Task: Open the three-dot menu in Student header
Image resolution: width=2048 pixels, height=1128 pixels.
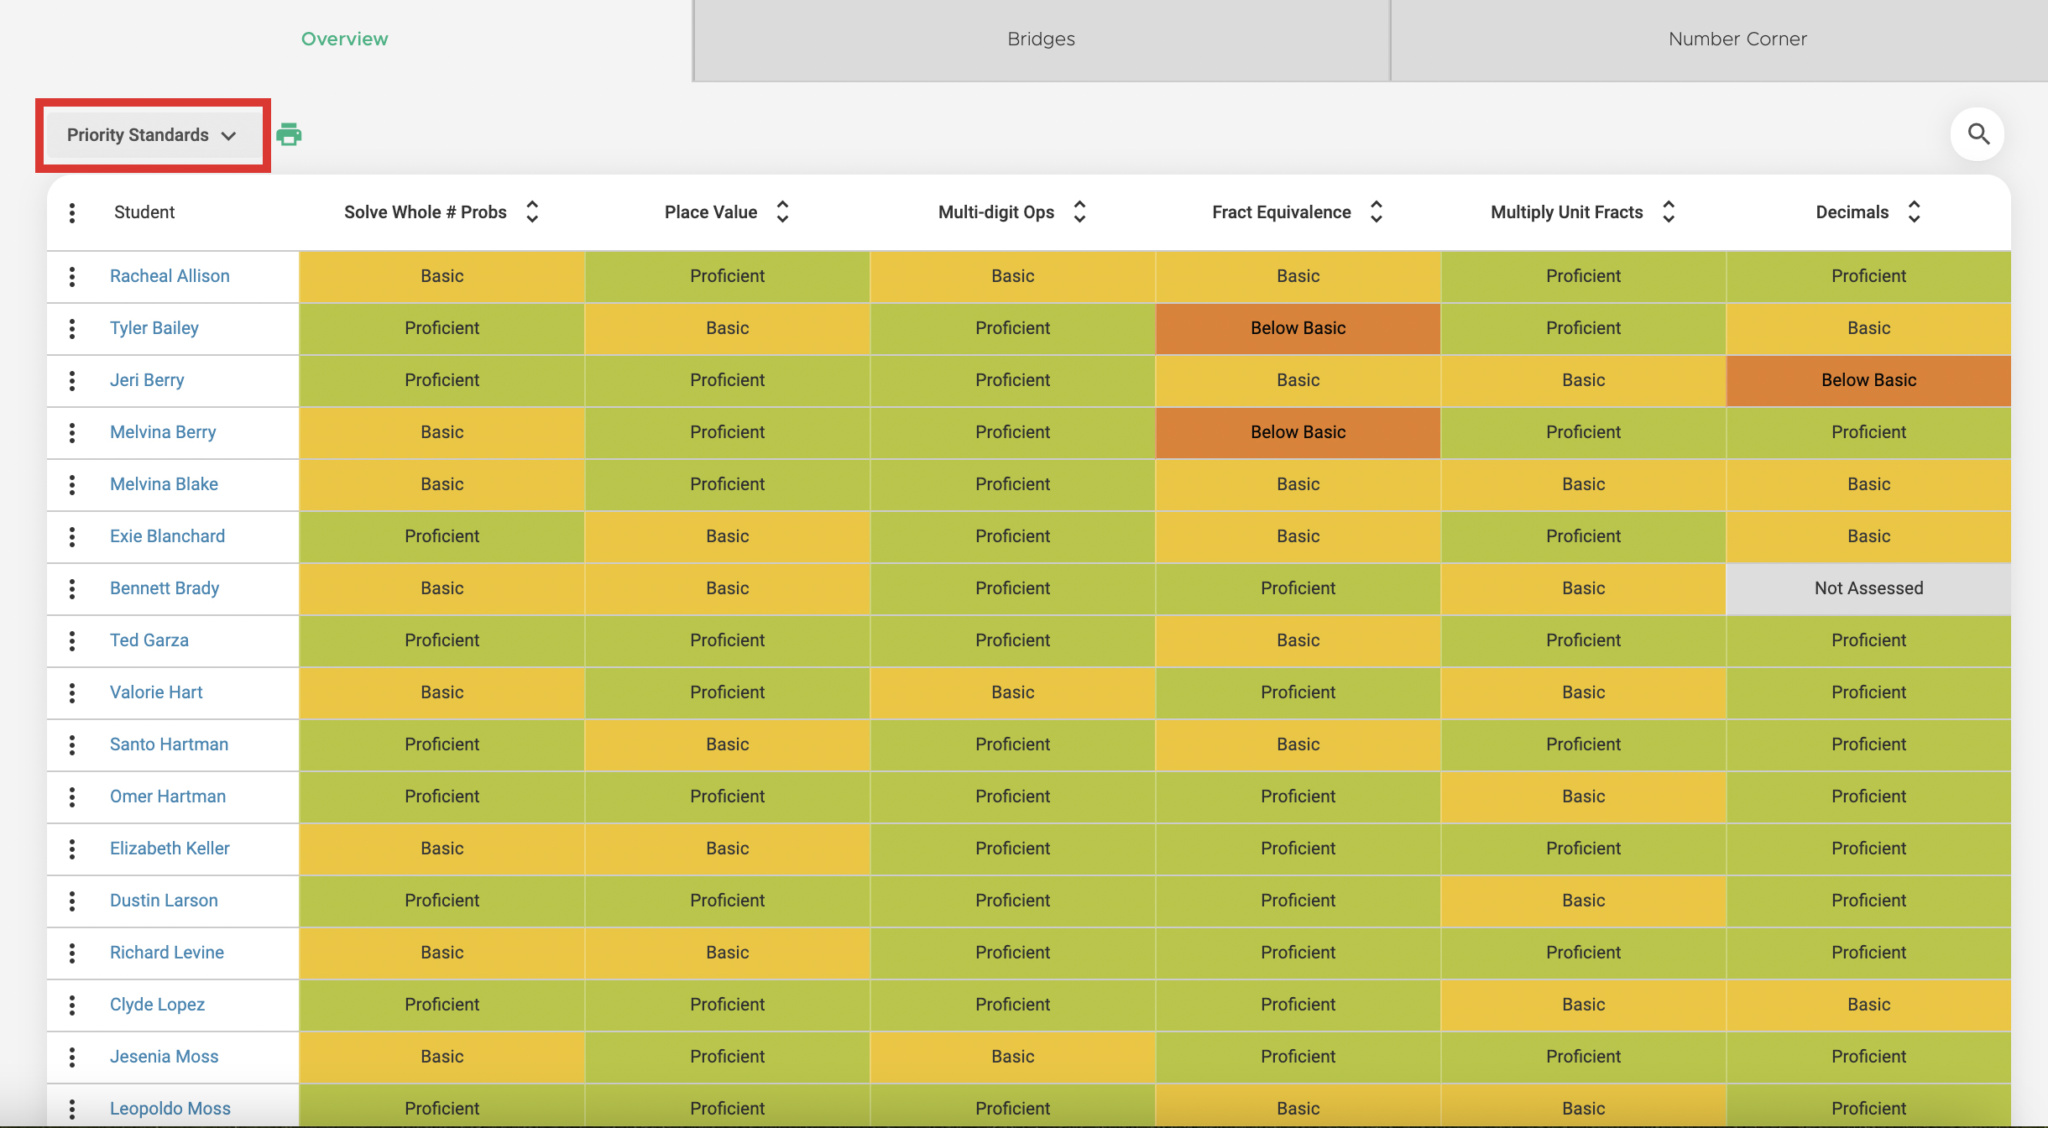Action: point(72,212)
